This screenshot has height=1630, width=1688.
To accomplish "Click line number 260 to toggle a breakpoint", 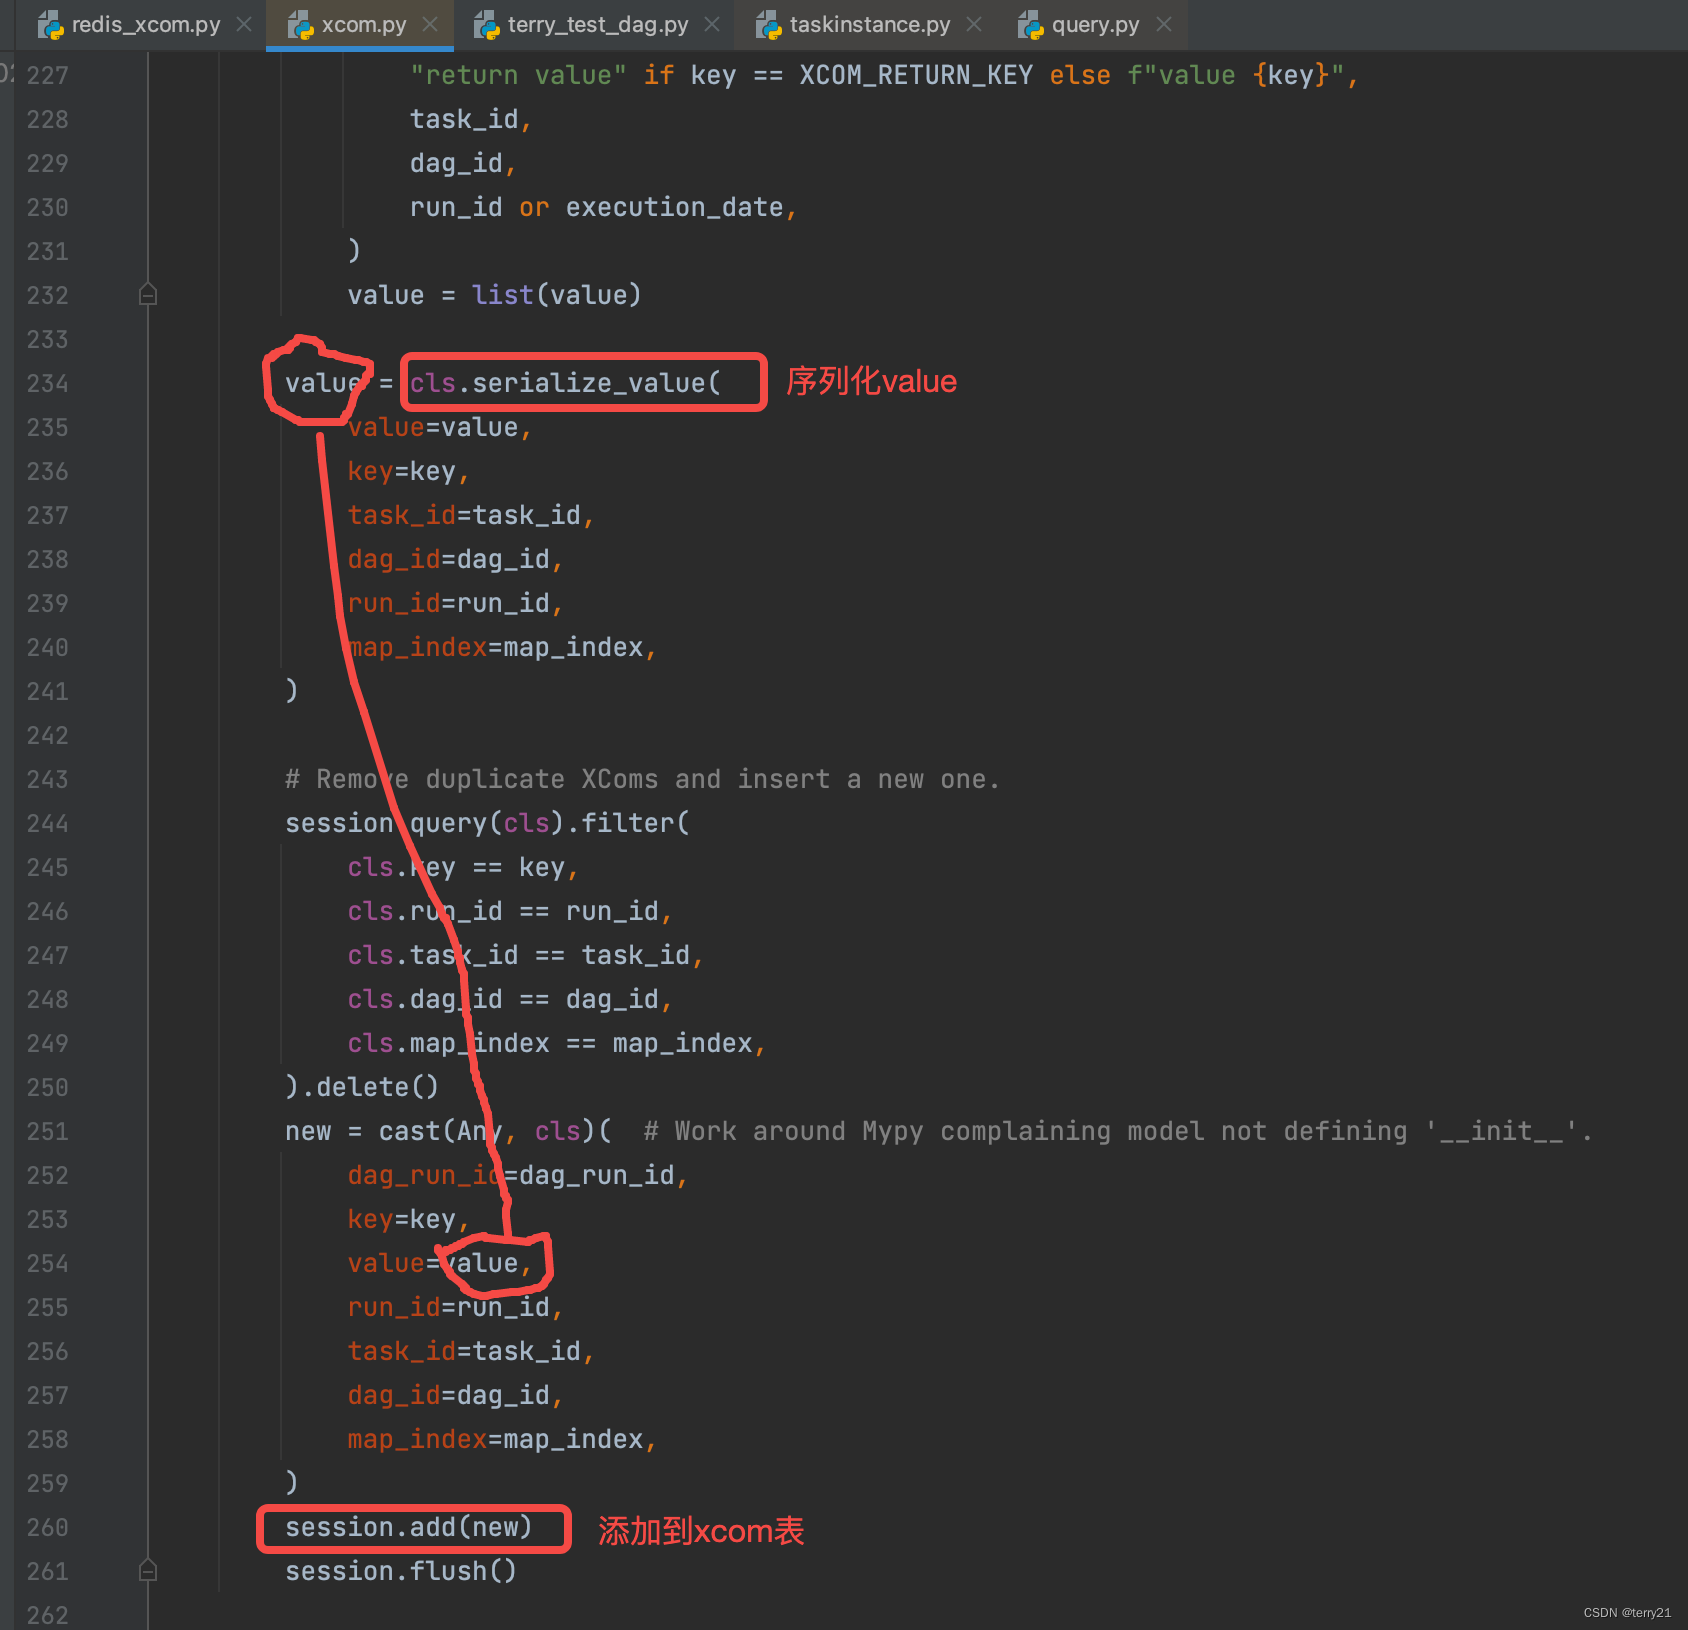I will pyautogui.click(x=46, y=1527).
